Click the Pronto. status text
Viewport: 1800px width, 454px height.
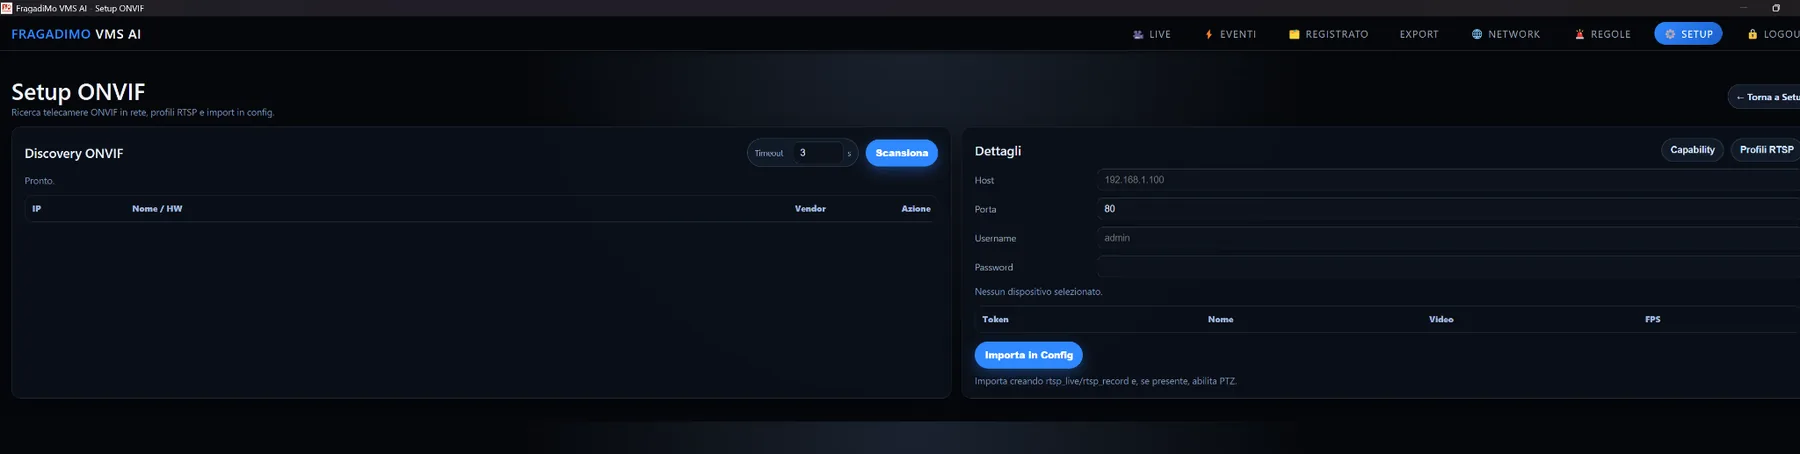coord(39,181)
